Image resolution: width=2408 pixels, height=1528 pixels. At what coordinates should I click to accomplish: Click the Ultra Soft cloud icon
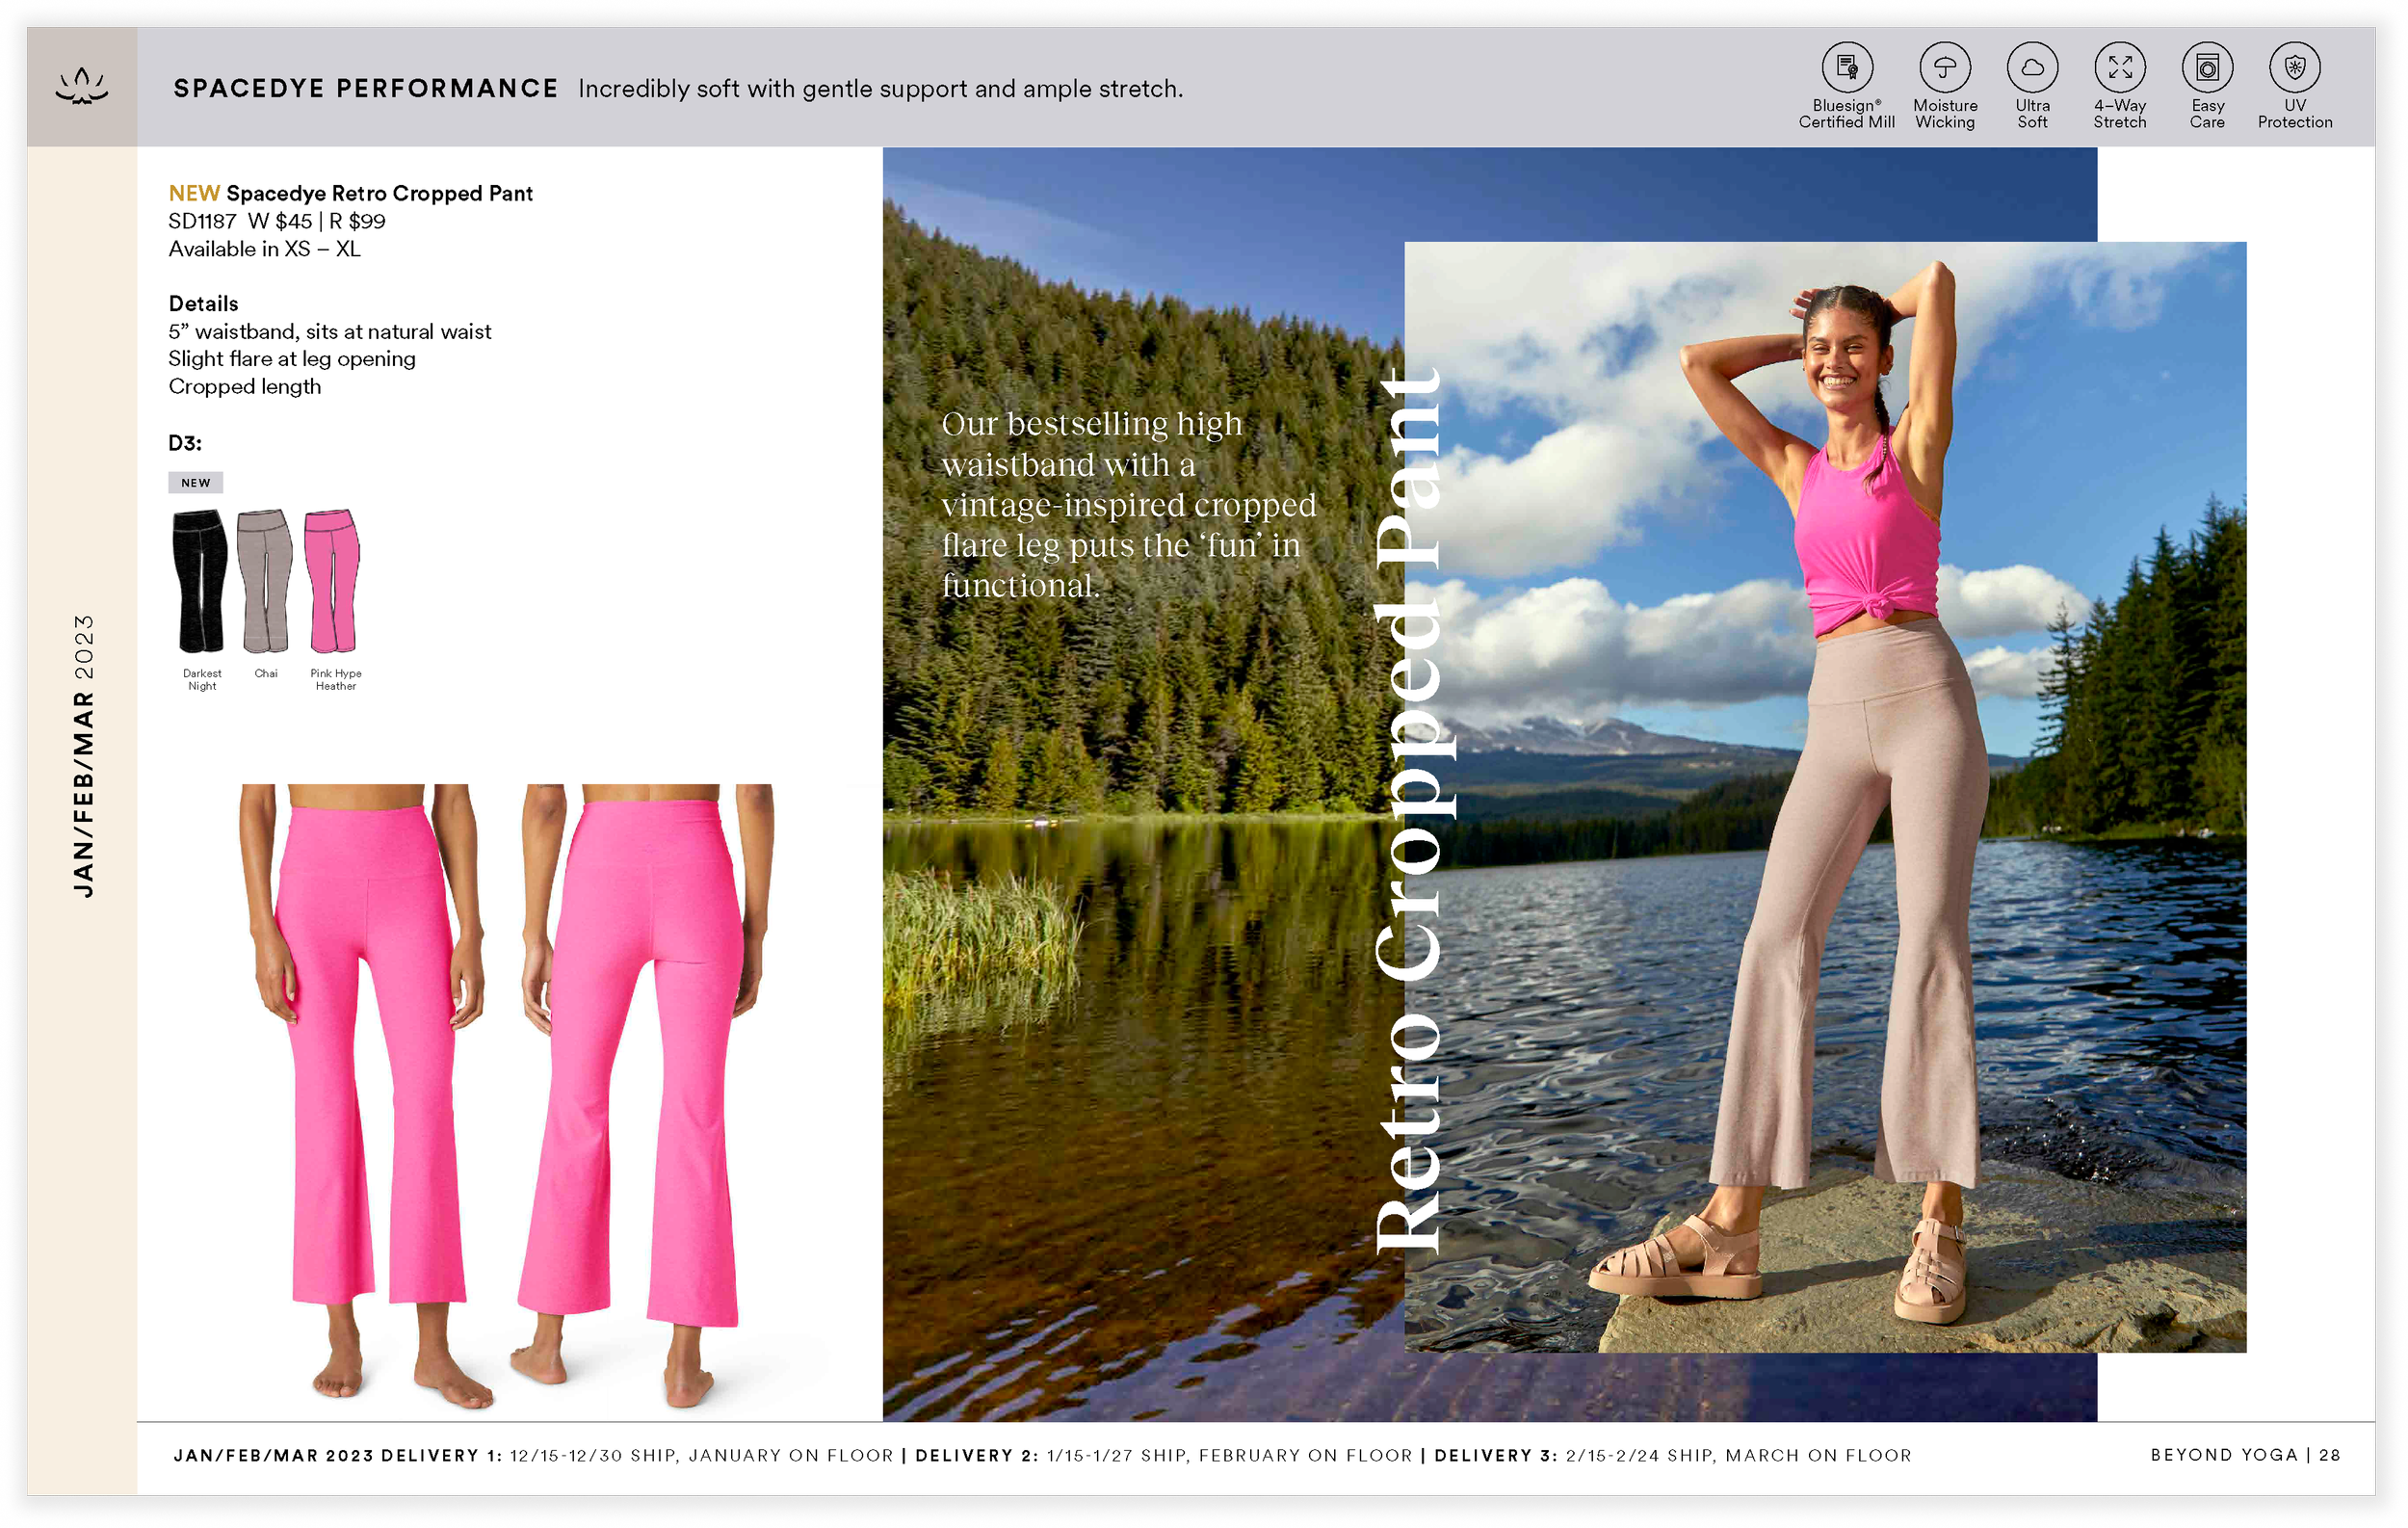[x=2032, y=68]
